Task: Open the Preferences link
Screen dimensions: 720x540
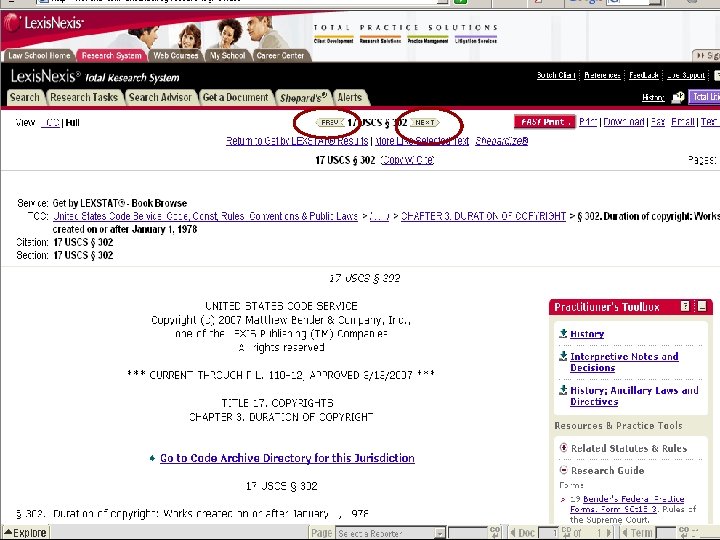Action: tap(602, 75)
